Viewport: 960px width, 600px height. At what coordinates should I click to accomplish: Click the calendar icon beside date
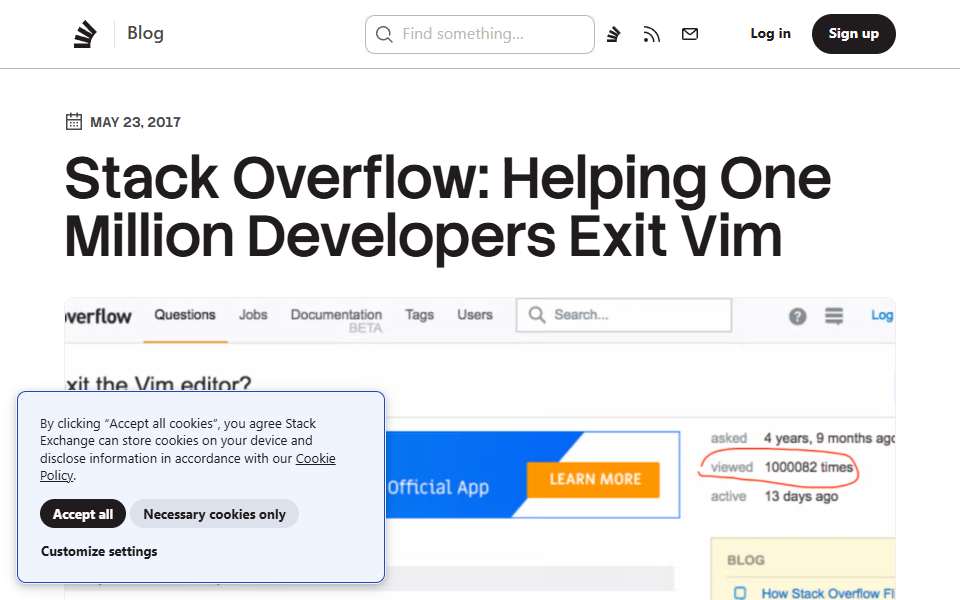pos(73,121)
